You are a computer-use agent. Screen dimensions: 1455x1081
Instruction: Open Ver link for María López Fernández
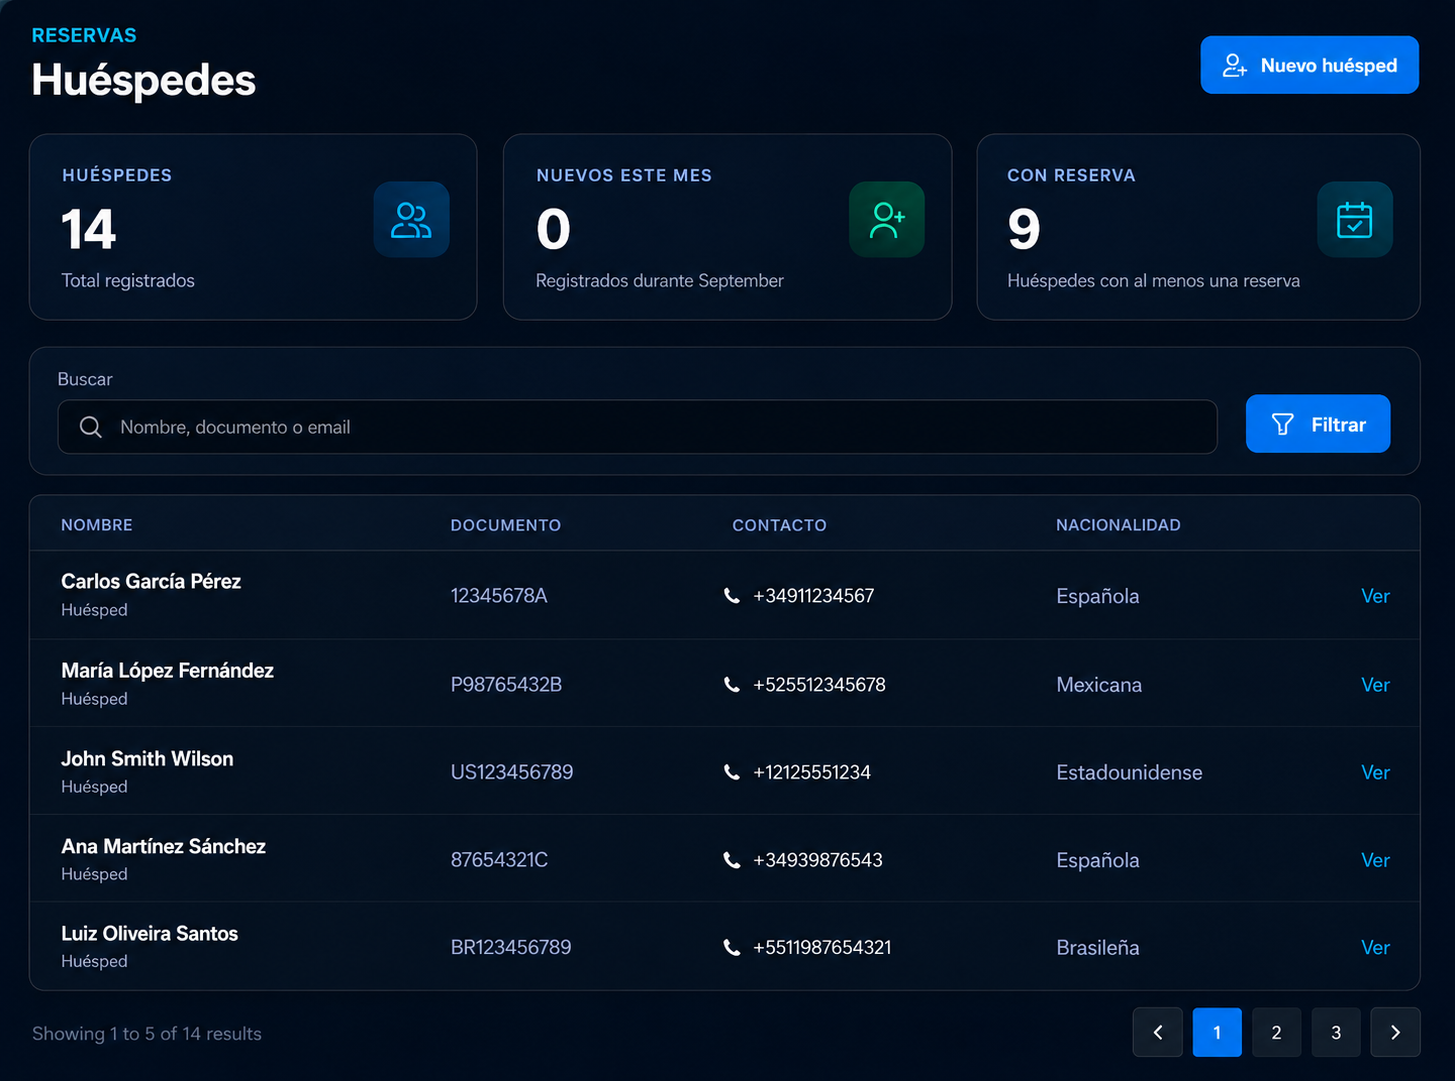click(x=1375, y=685)
